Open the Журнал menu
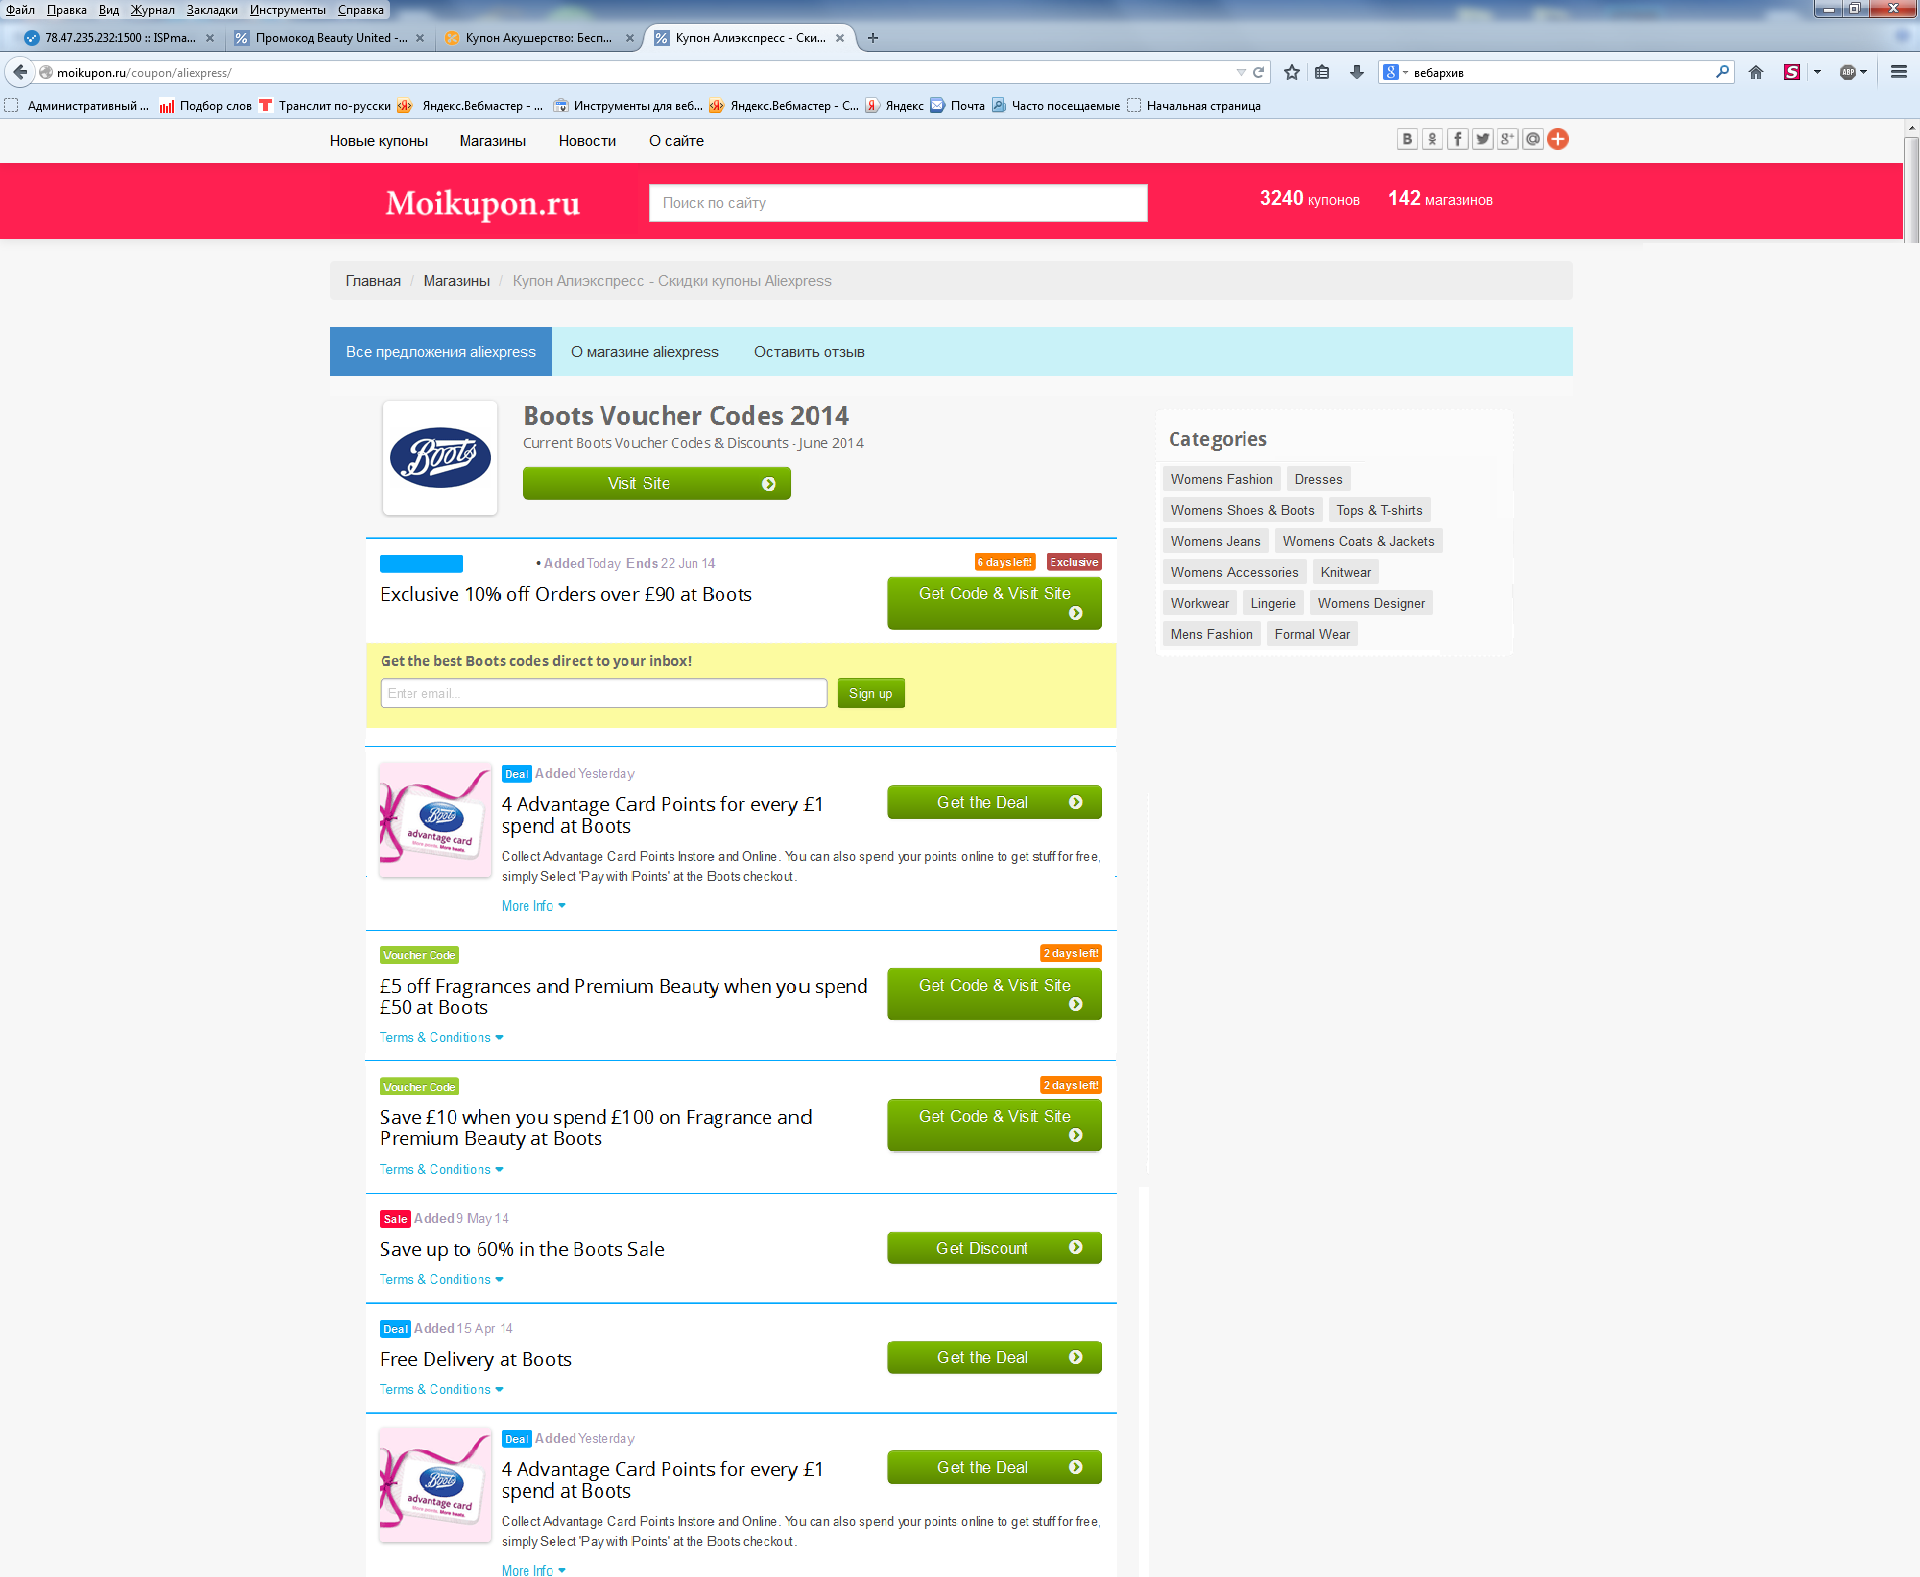This screenshot has height=1577, width=1920. point(152,9)
